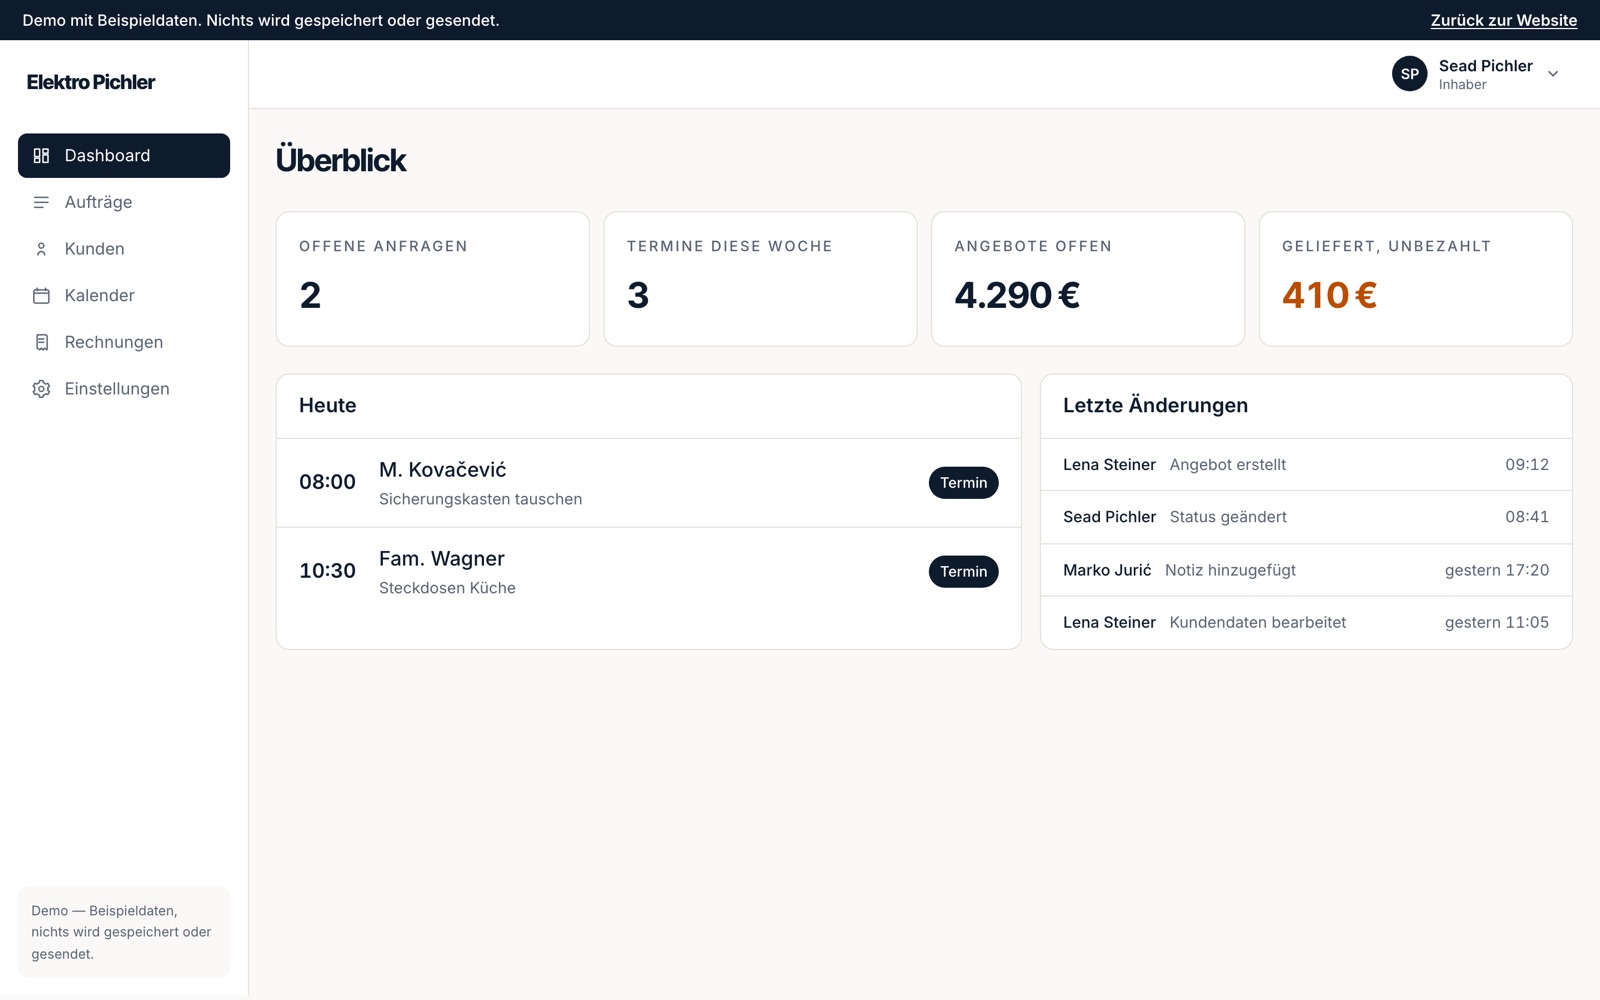Image resolution: width=1600 pixels, height=1000 pixels.
Task: Go to the Kunden section
Action: tap(124, 249)
